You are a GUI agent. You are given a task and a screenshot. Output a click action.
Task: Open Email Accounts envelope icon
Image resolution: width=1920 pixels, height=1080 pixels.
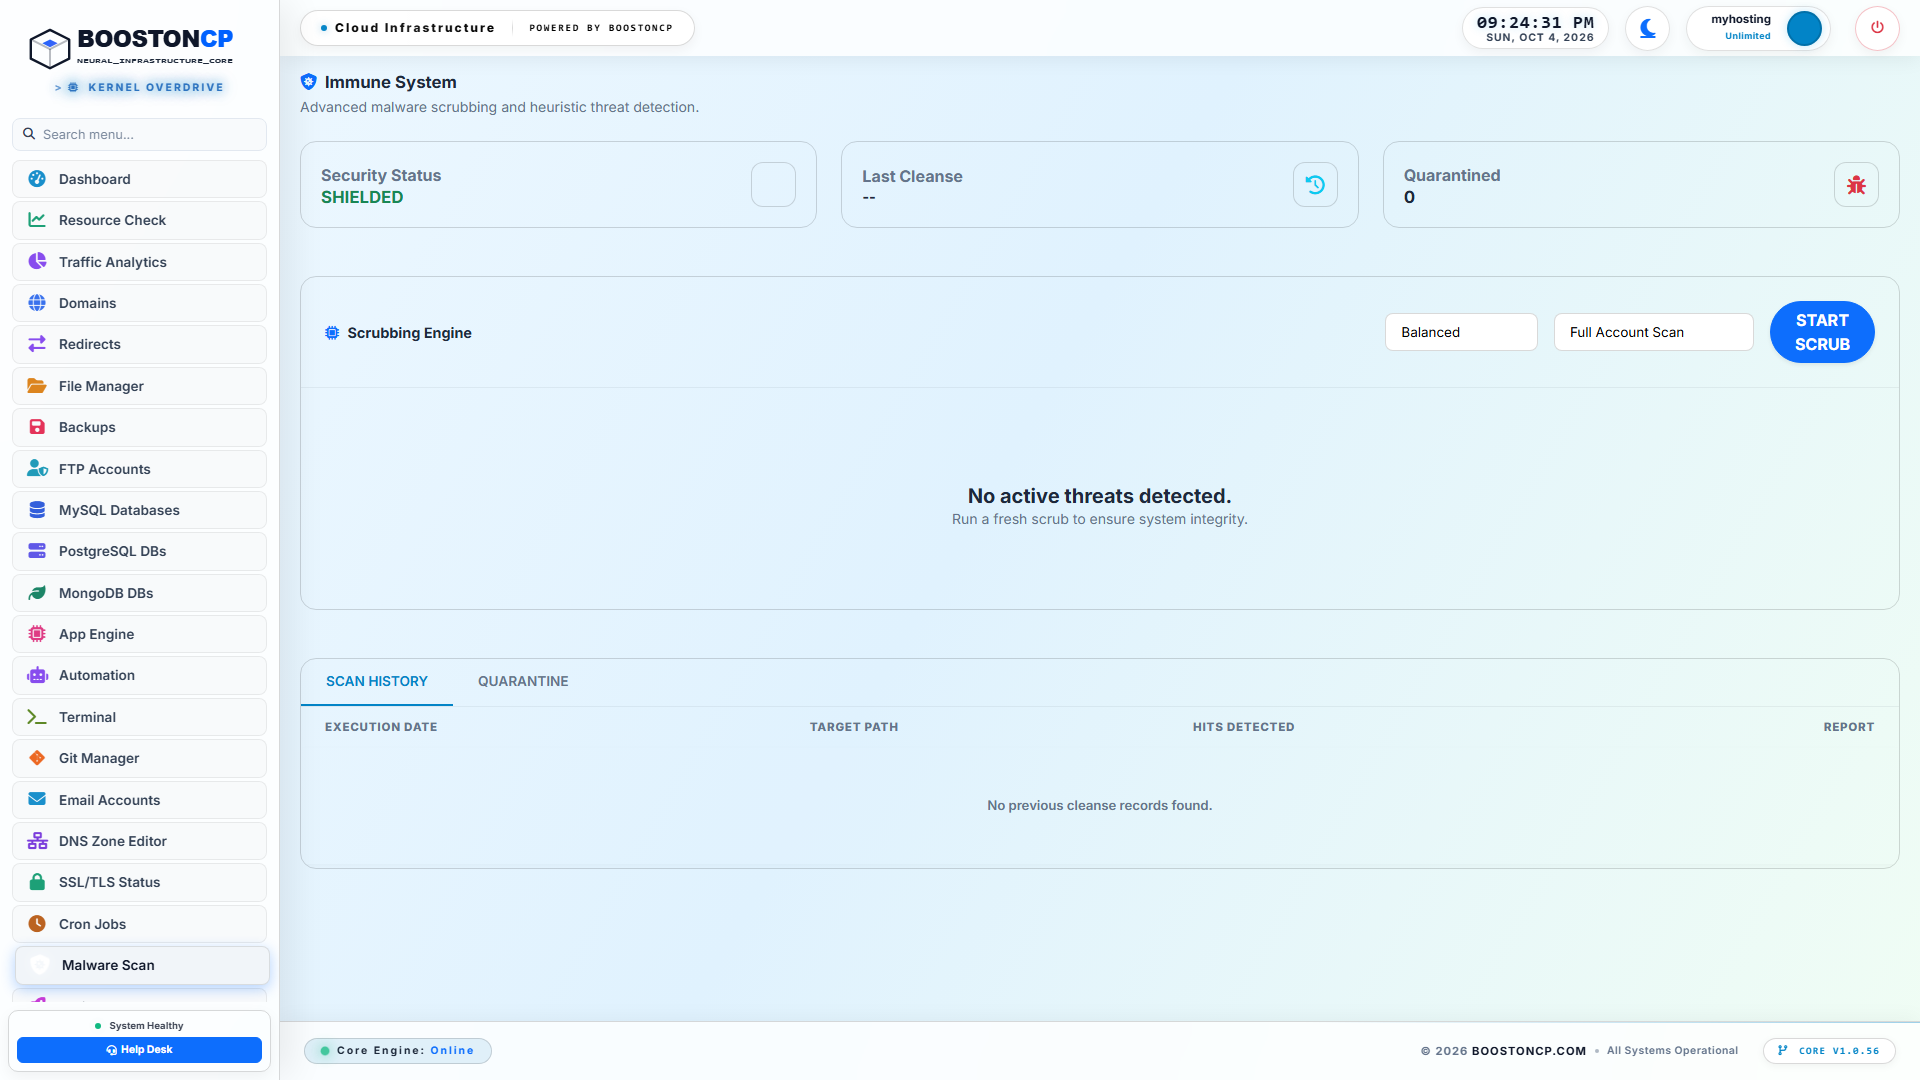click(37, 800)
